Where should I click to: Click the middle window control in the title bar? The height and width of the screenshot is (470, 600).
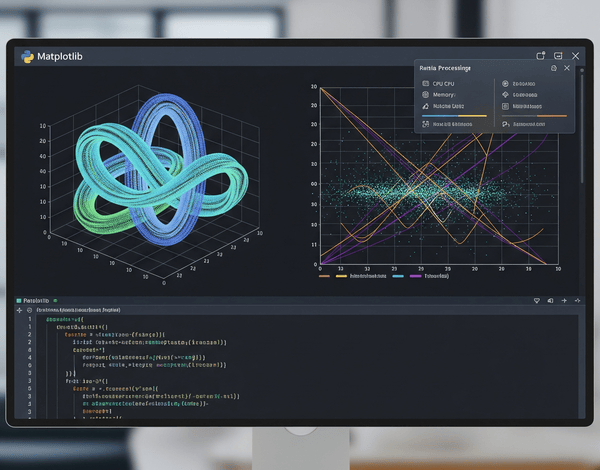pos(559,56)
